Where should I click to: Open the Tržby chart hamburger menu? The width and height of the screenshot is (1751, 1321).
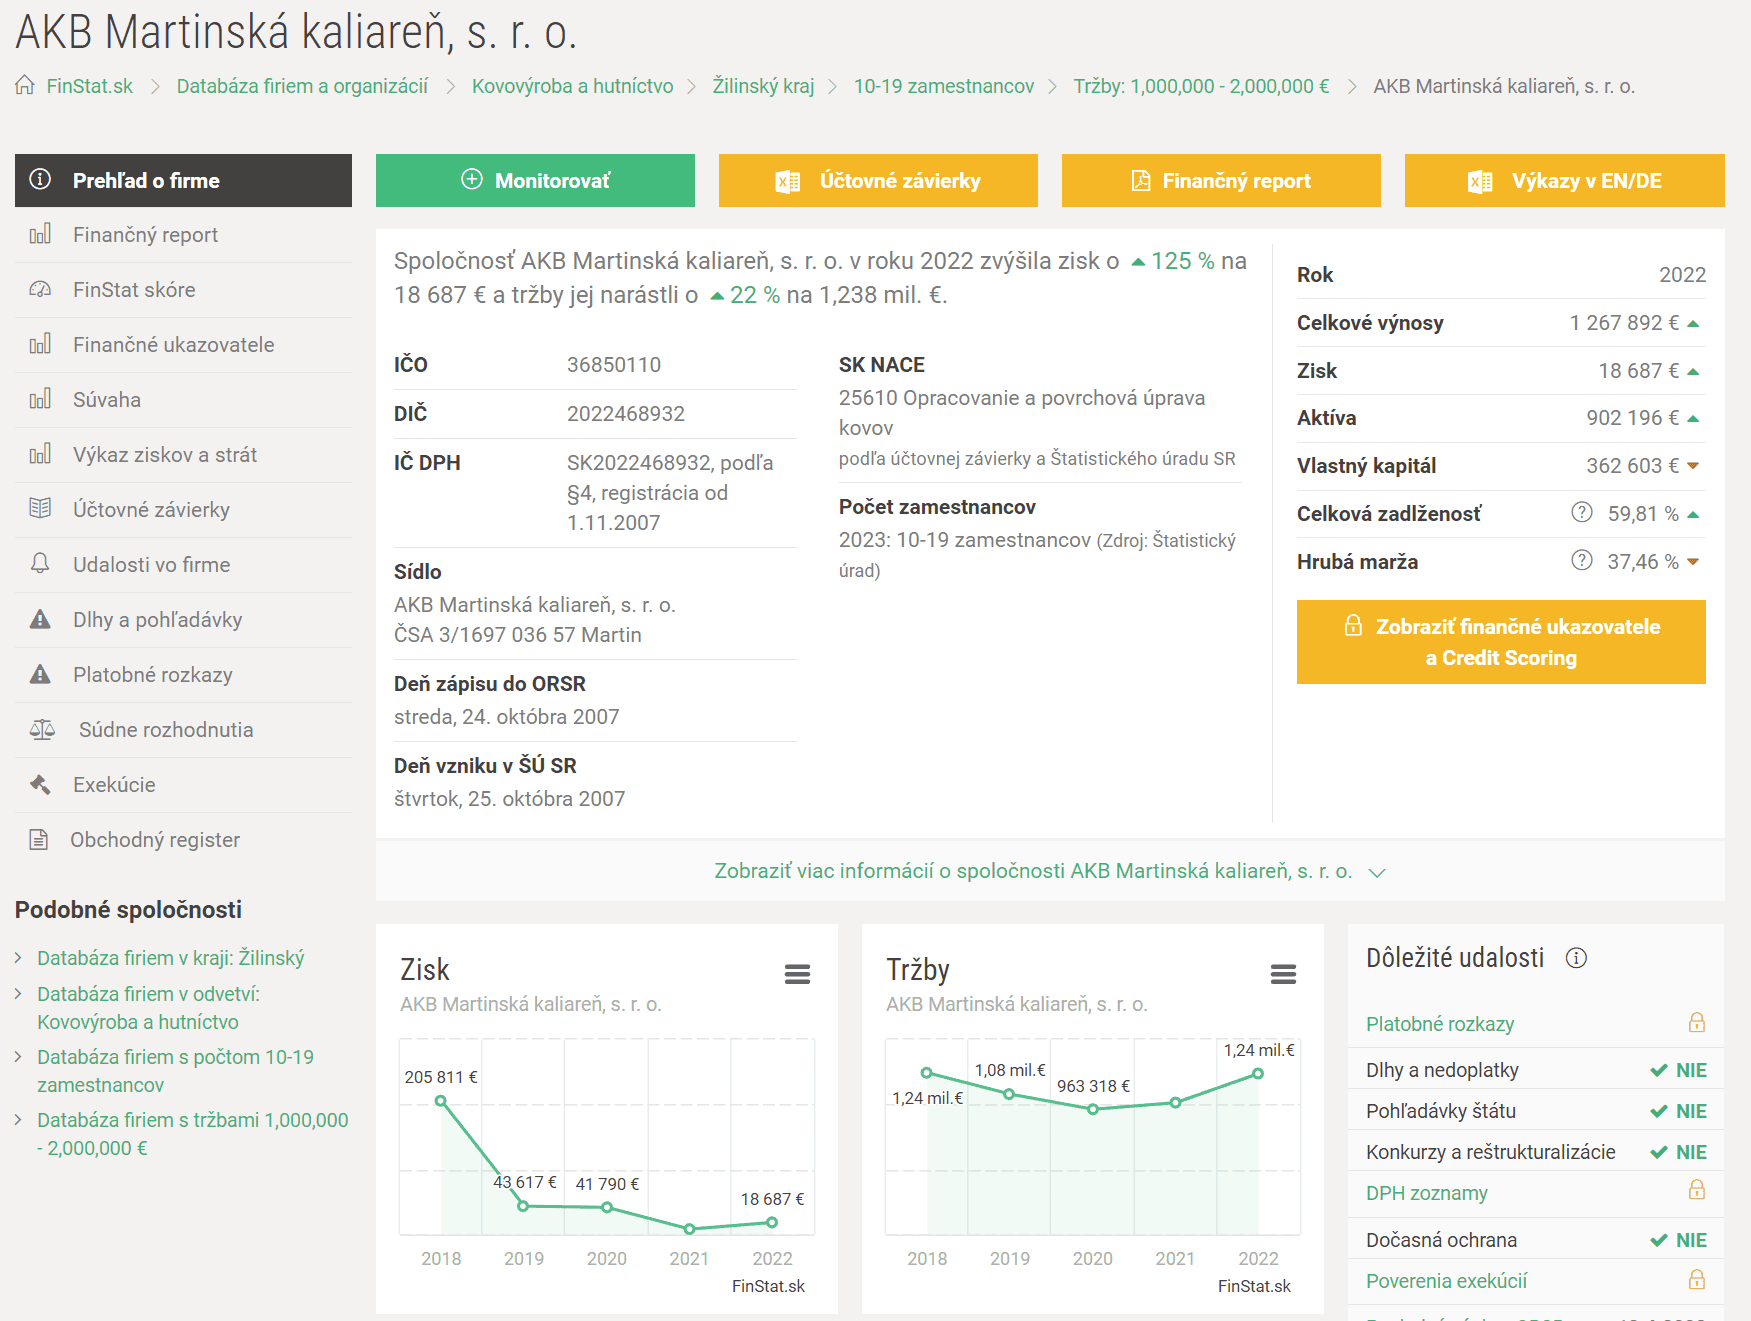click(1283, 974)
